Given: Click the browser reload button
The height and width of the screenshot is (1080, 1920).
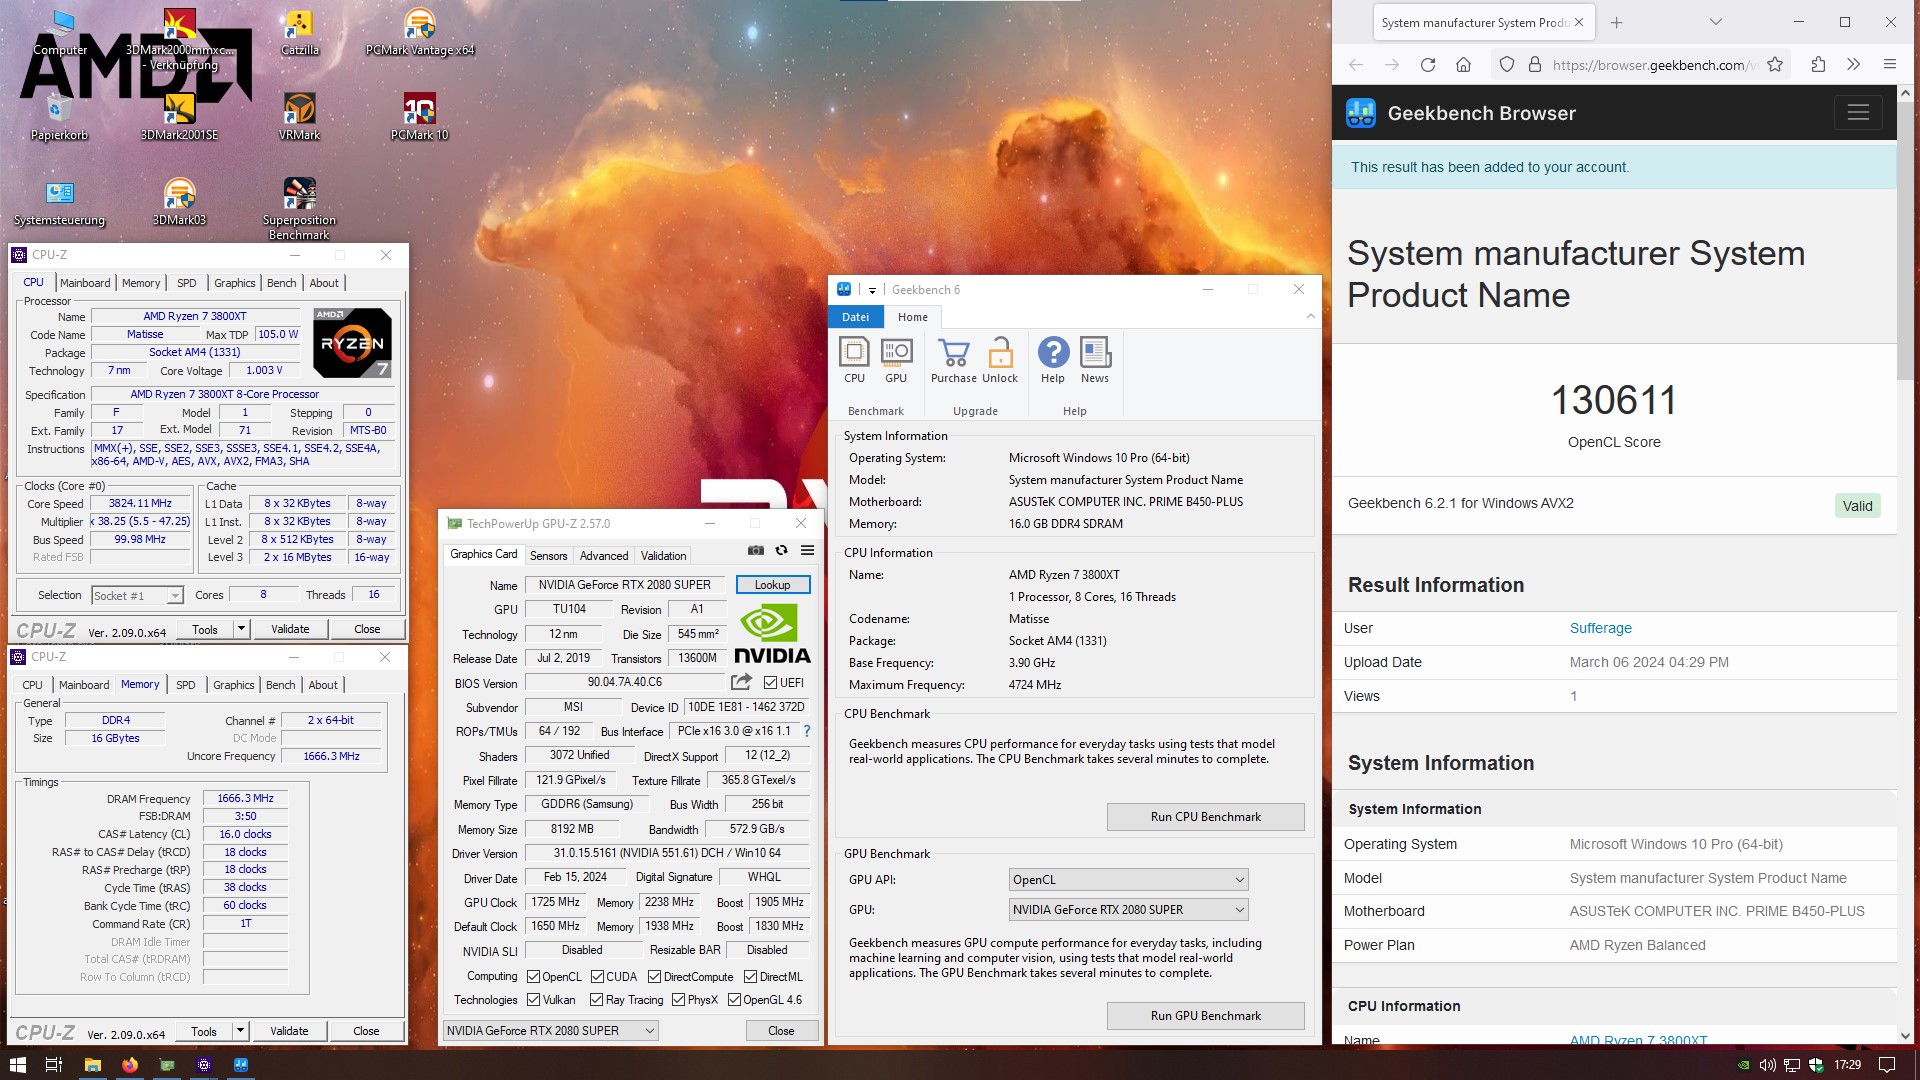Looking at the screenshot, I should [x=1428, y=65].
